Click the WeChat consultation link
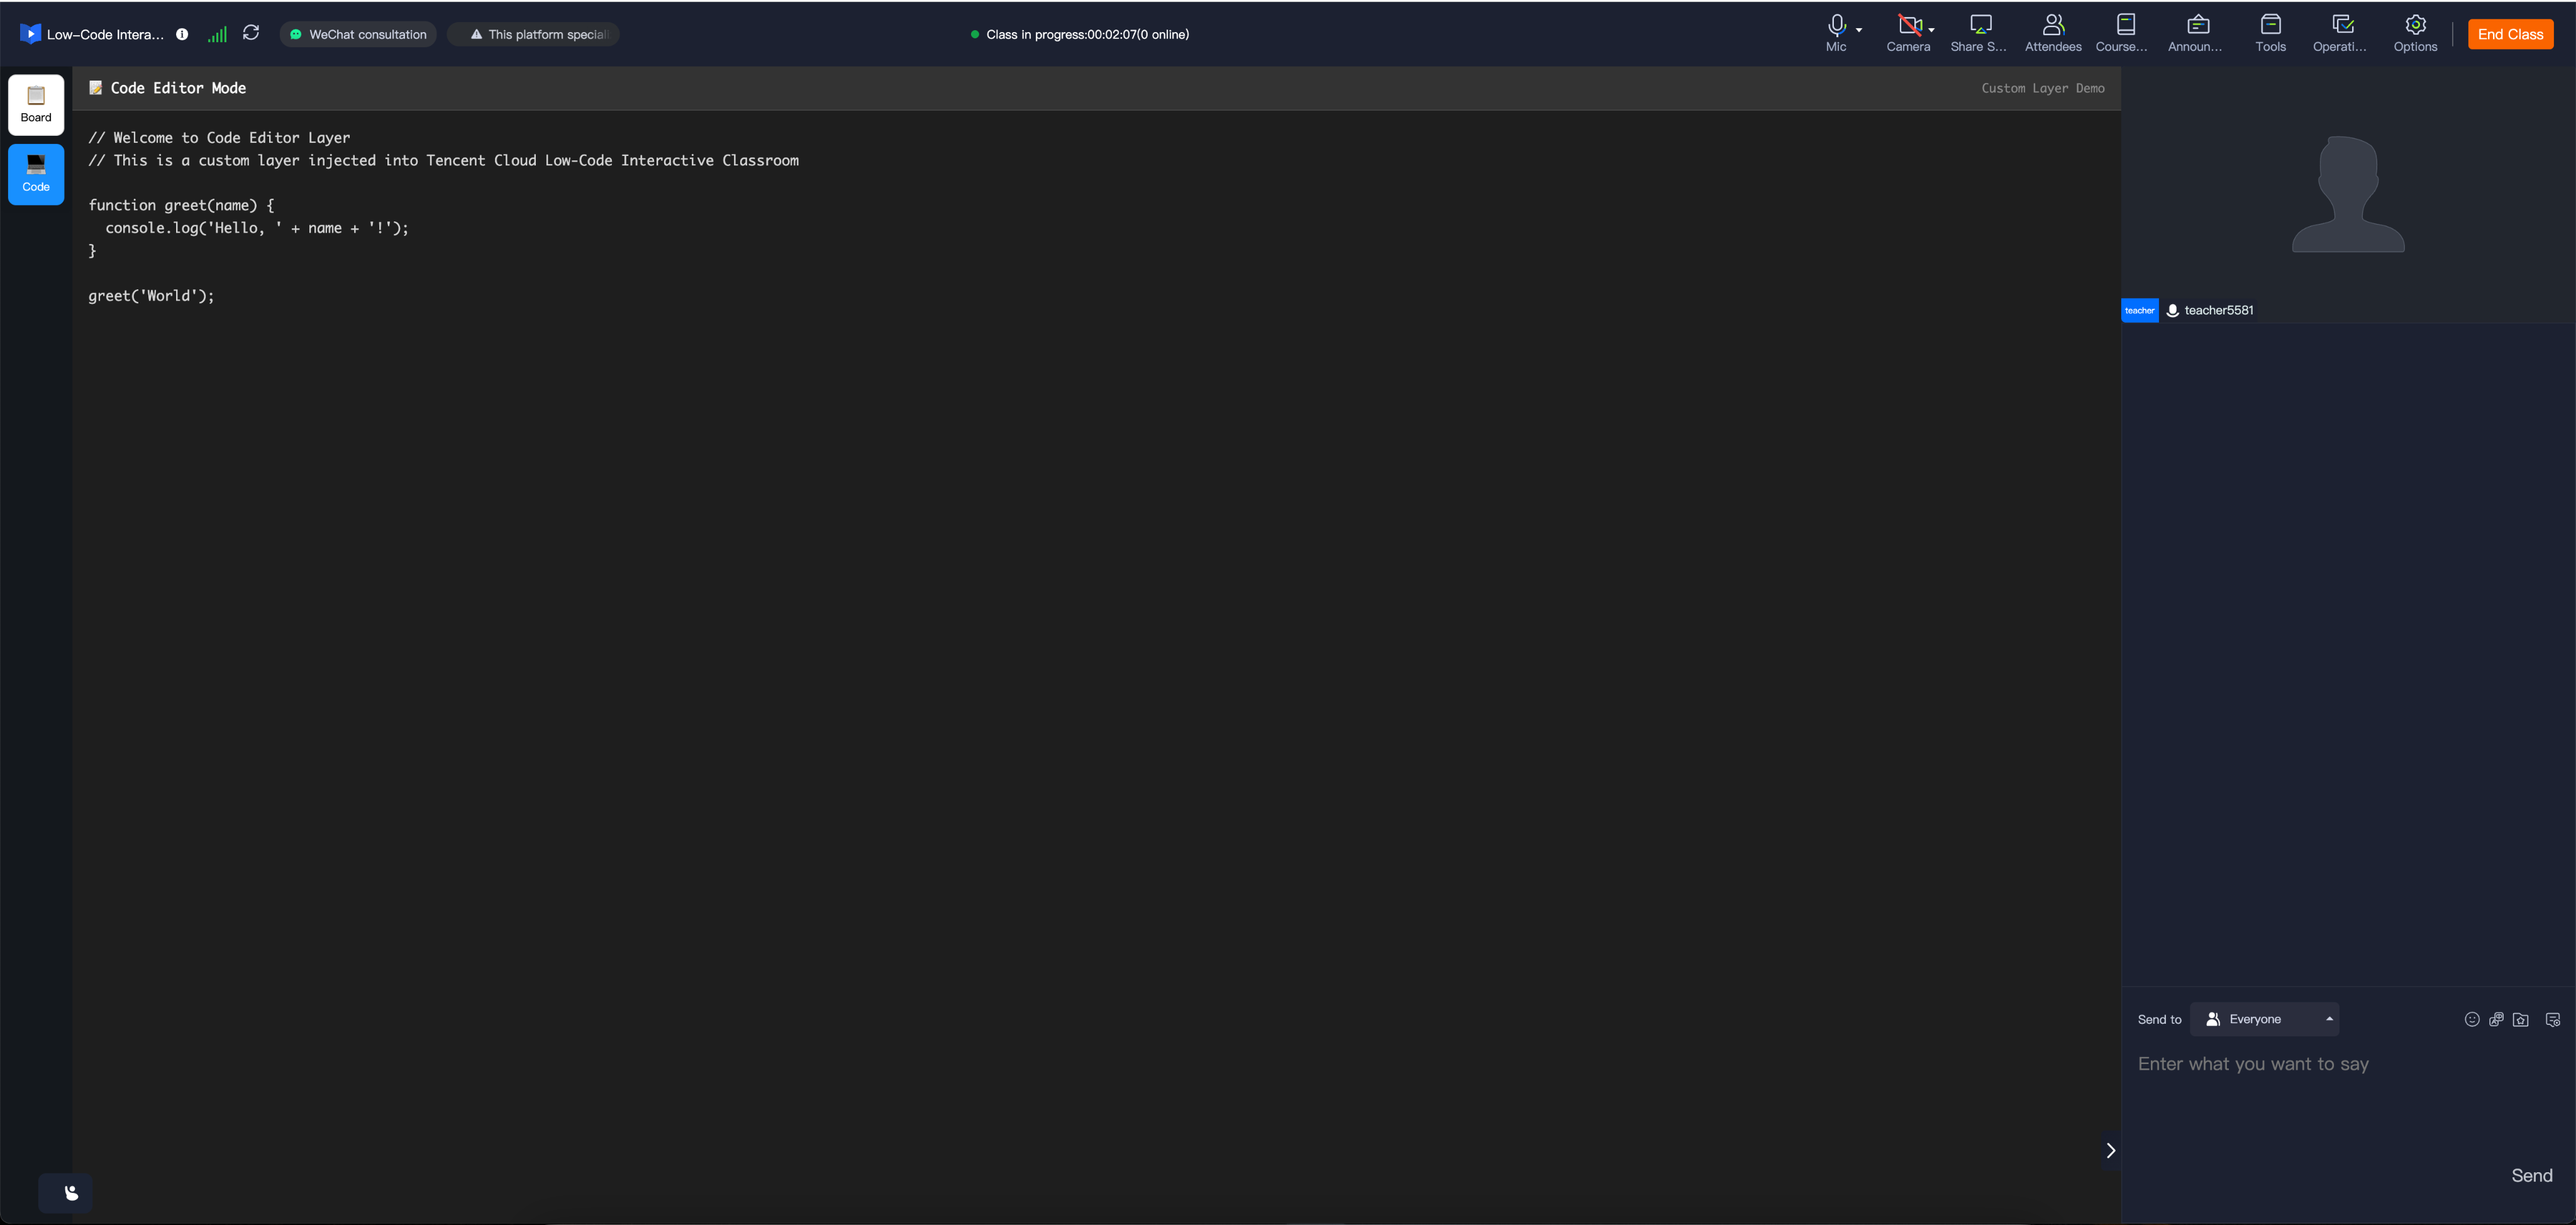2576x1225 pixels. pos(358,34)
